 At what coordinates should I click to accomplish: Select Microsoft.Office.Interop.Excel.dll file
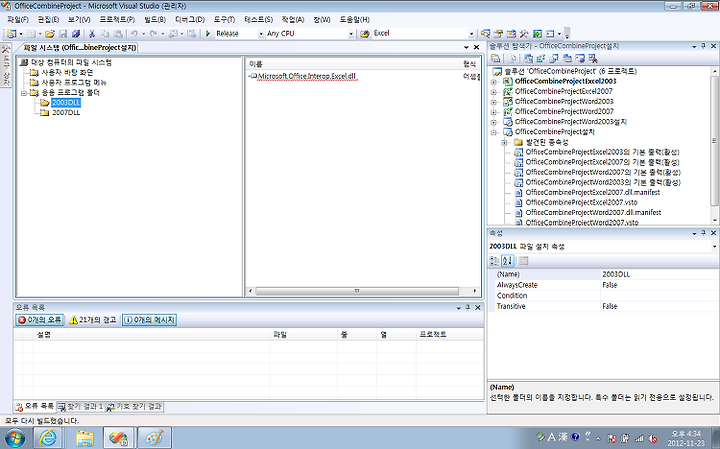tap(307, 76)
